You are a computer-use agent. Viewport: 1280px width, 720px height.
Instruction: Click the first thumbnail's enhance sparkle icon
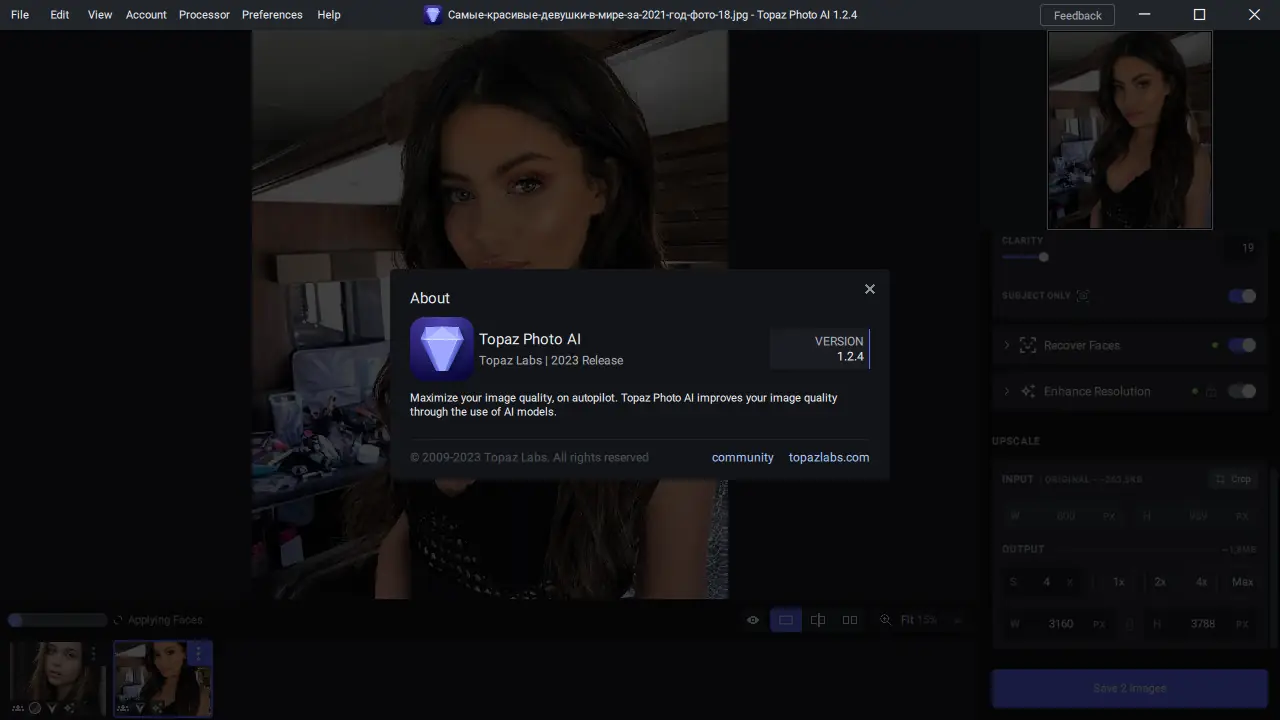click(68, 708)
